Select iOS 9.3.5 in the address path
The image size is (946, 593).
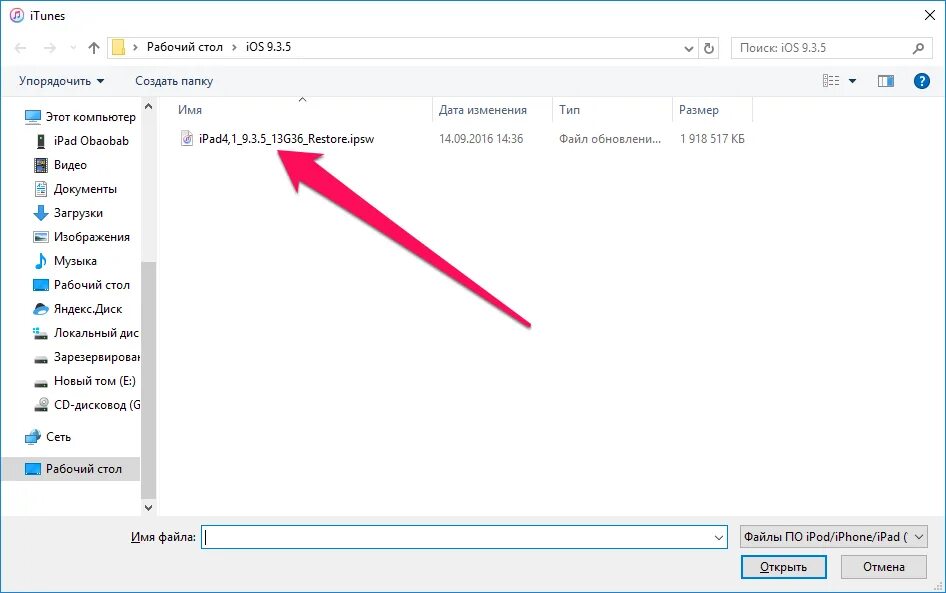click(x=268, y=47)
